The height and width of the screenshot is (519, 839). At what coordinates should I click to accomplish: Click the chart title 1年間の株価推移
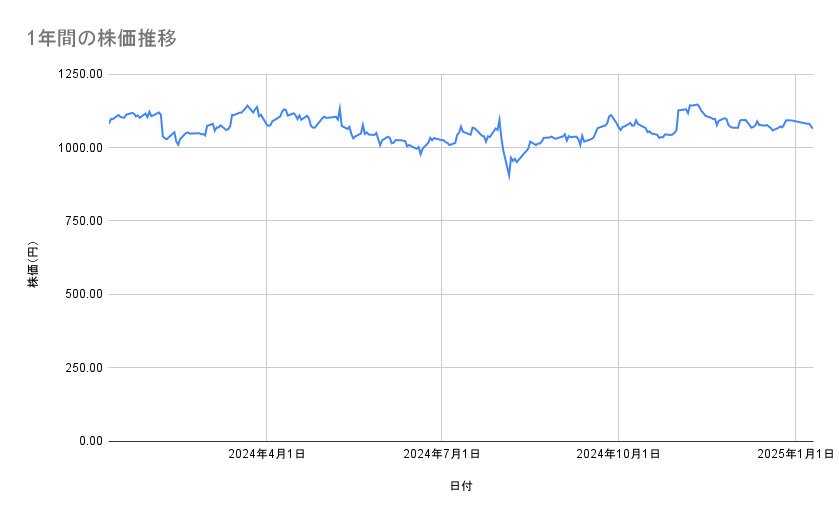102,39
